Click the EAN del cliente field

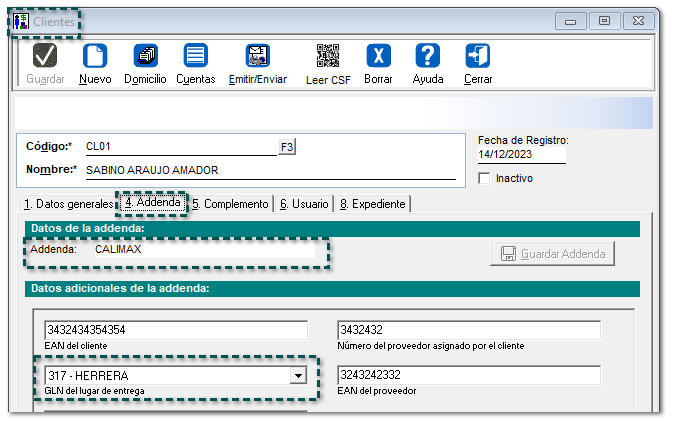tap(175, 331)
